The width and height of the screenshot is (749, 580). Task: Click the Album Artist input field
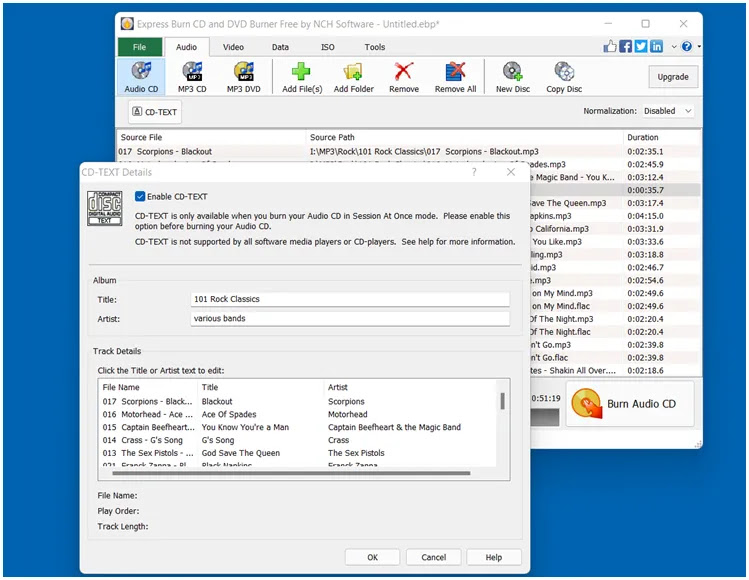pos(350,318)
